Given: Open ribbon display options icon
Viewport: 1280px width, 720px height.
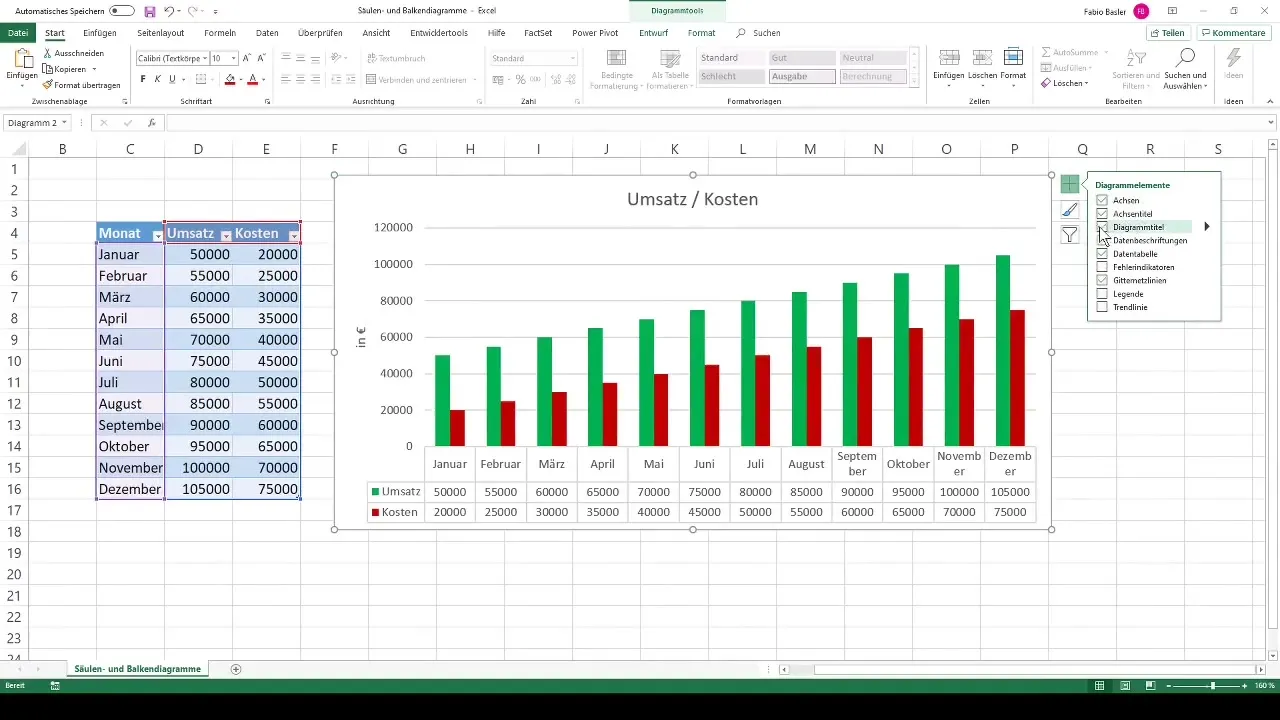Looking at the screenshot, I should point(1172,11).
